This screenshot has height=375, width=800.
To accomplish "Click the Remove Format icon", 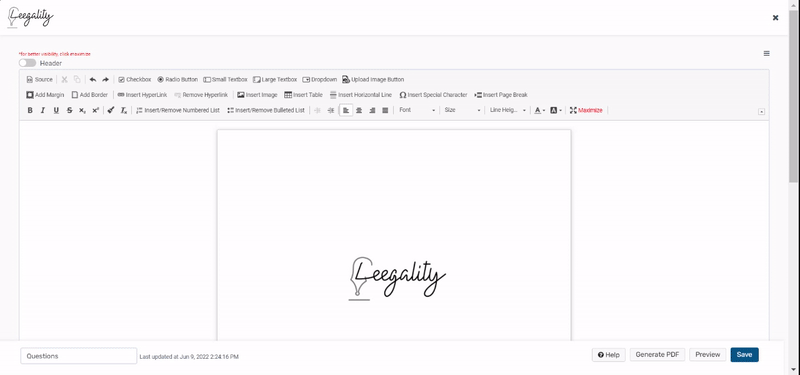I will 124,110.
